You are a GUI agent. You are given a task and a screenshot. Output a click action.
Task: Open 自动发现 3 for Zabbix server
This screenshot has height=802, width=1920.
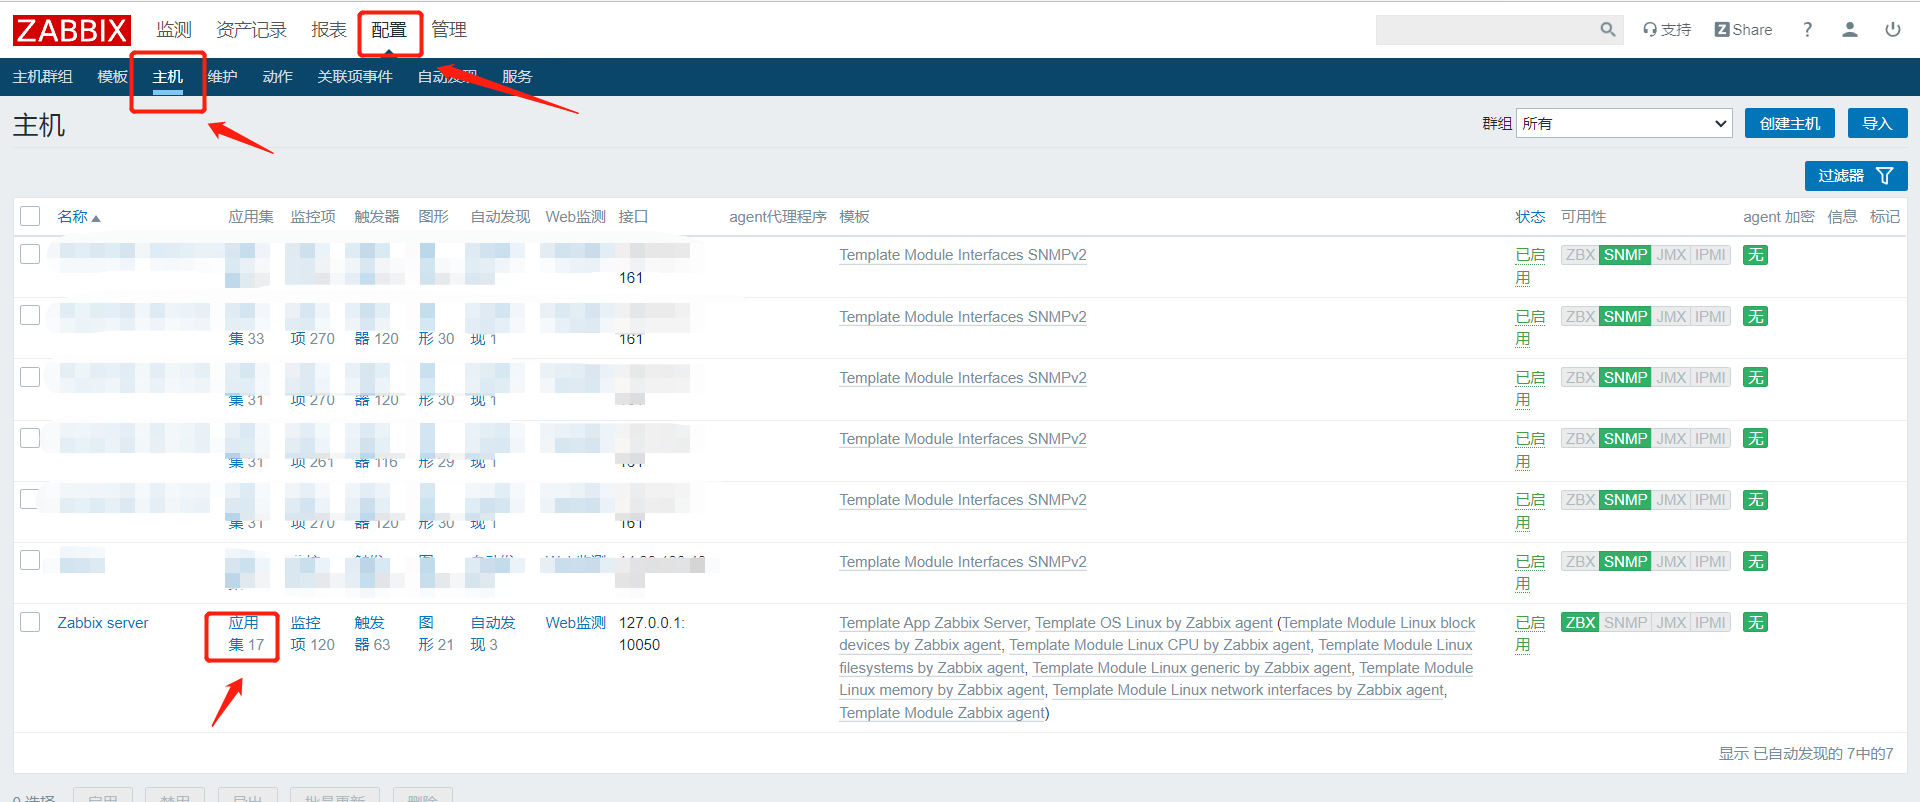pos(493,633)
